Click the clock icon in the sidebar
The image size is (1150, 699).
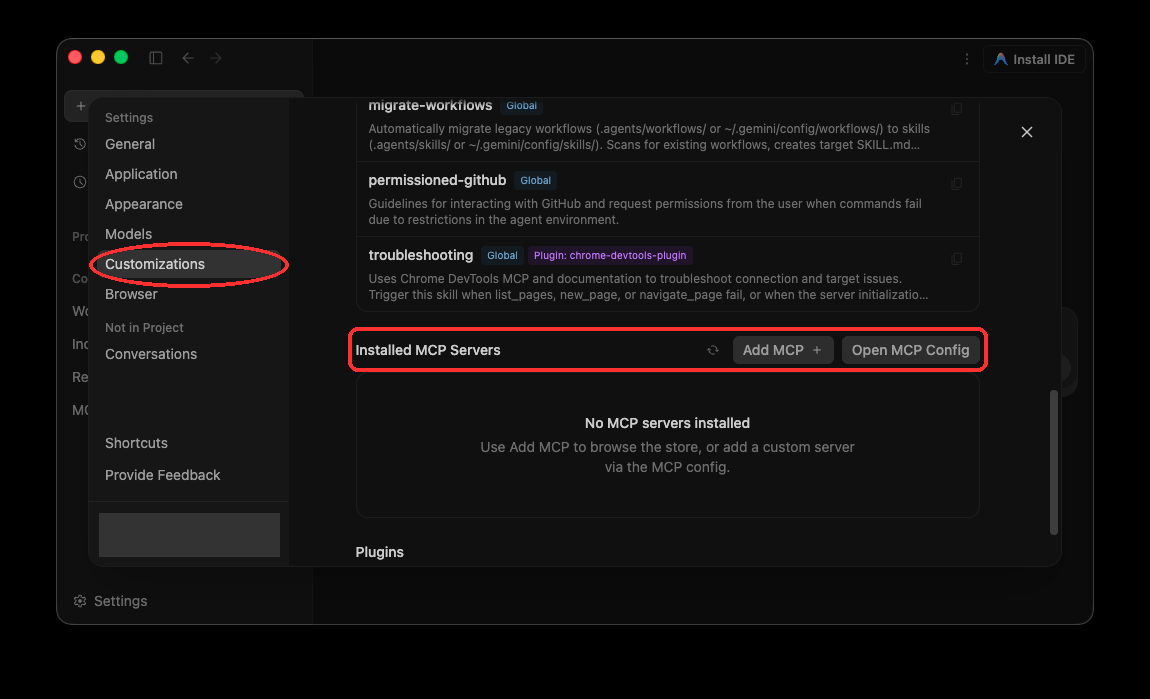click(80, 181)
